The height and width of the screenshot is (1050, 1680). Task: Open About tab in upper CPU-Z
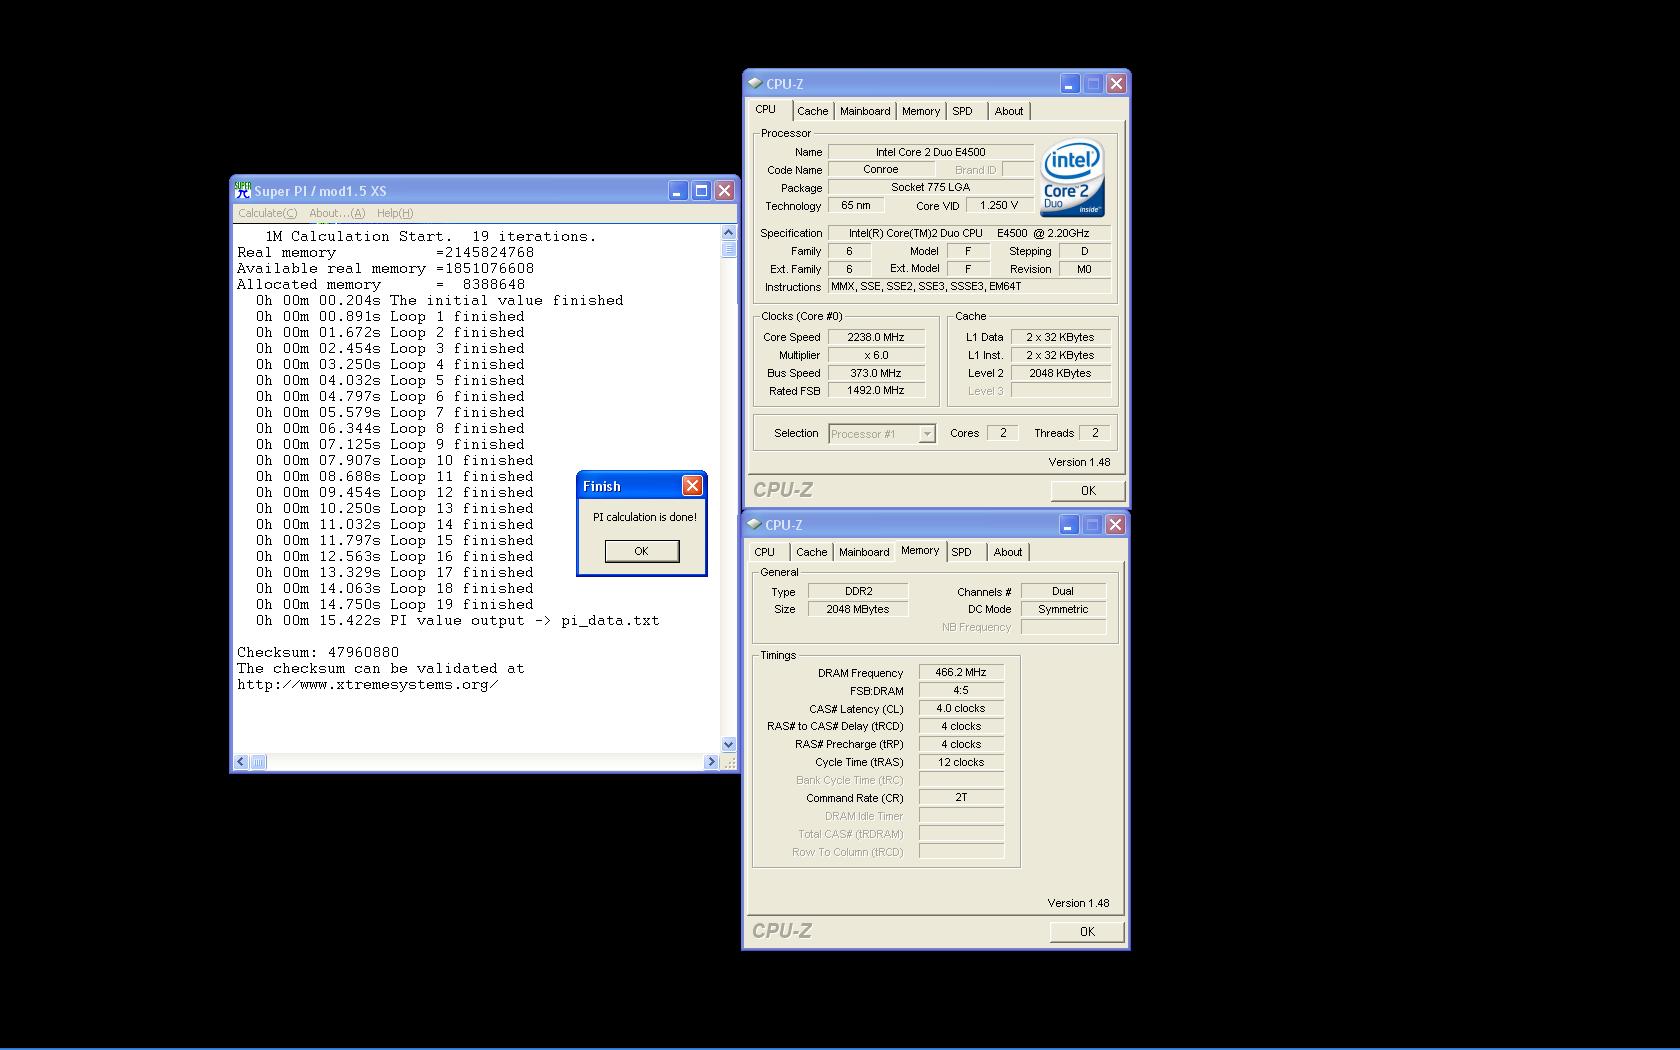tap(1009, 111)
